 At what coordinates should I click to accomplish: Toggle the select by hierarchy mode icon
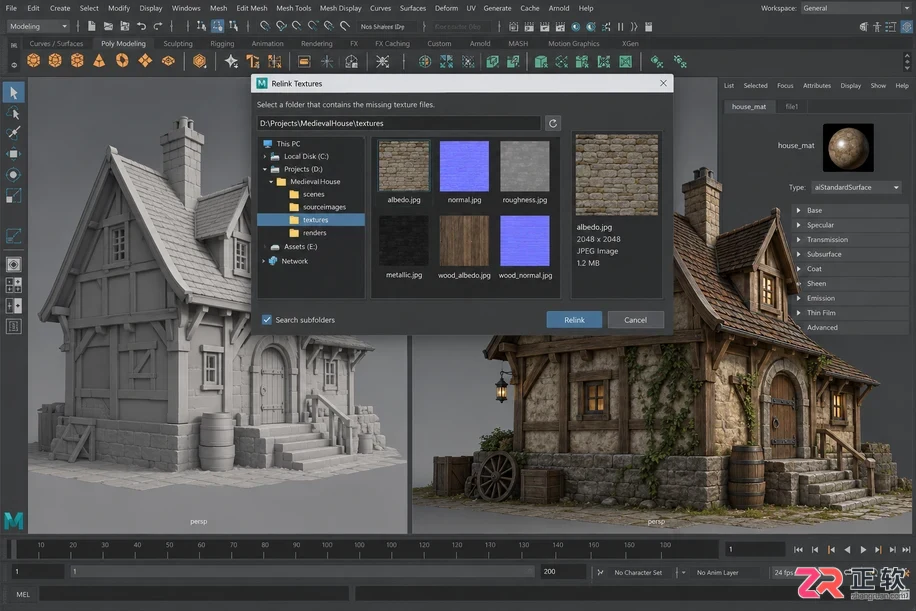pyautogui.click(x=201, y=26)
